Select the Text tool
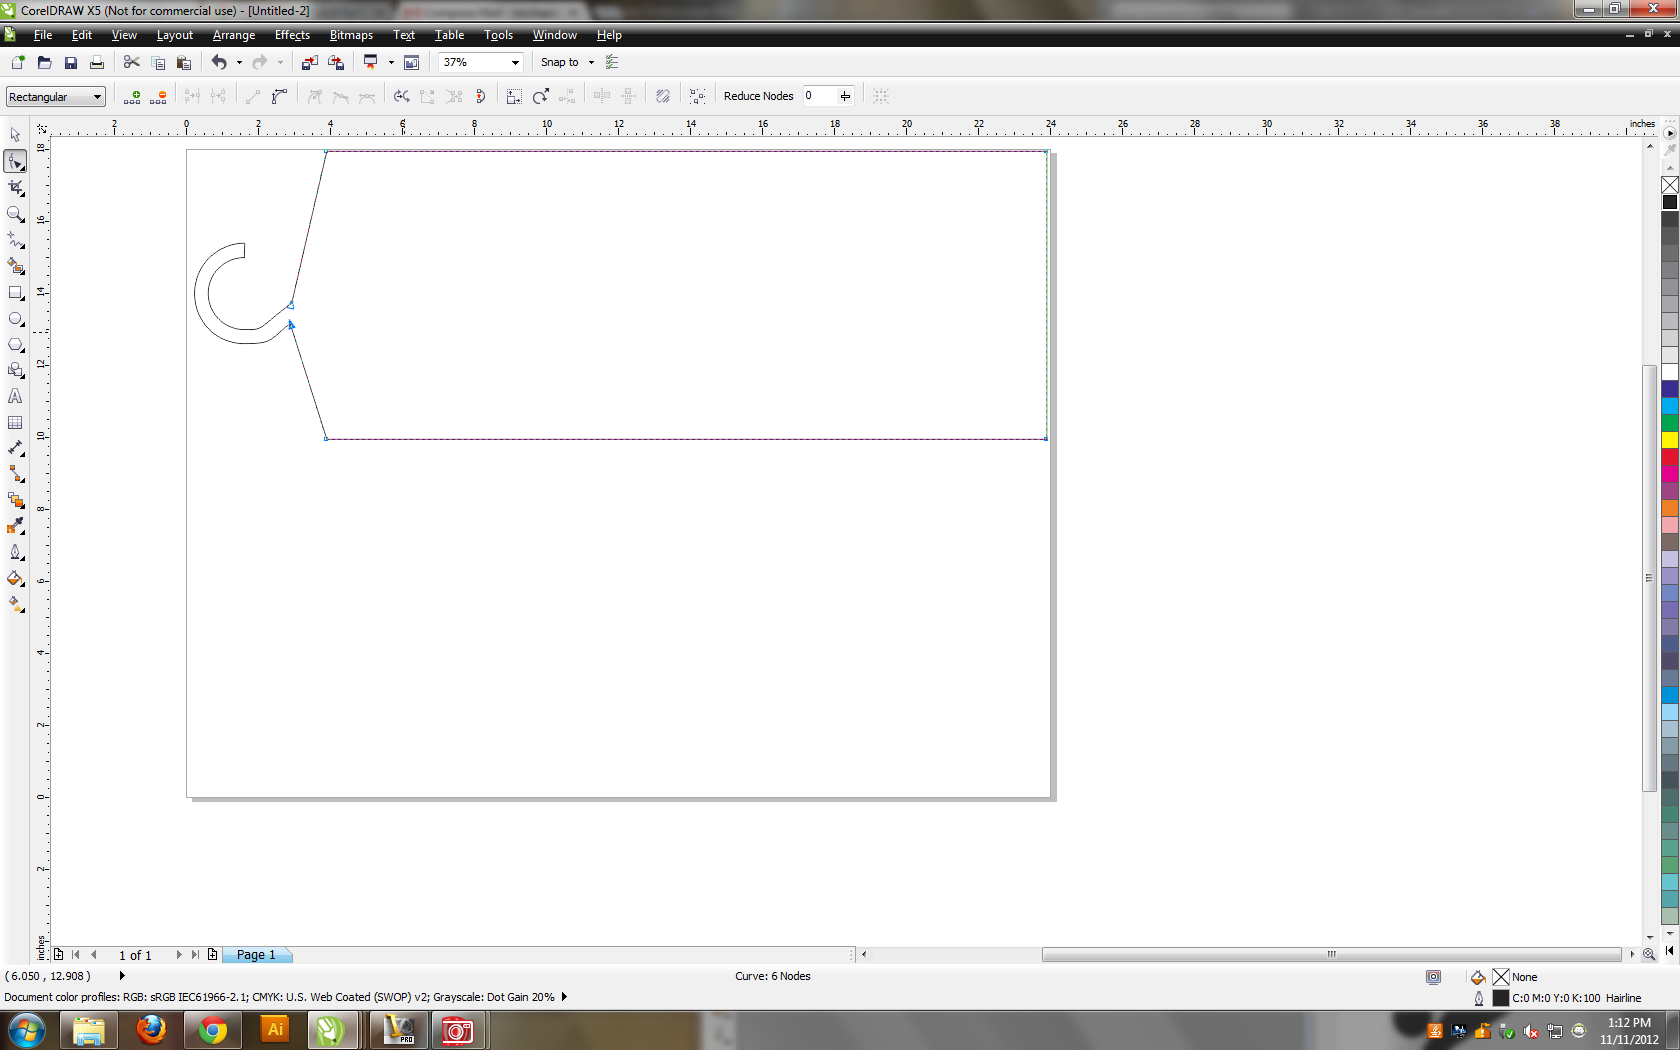The image size is (1680, 1050). [15, 396]
